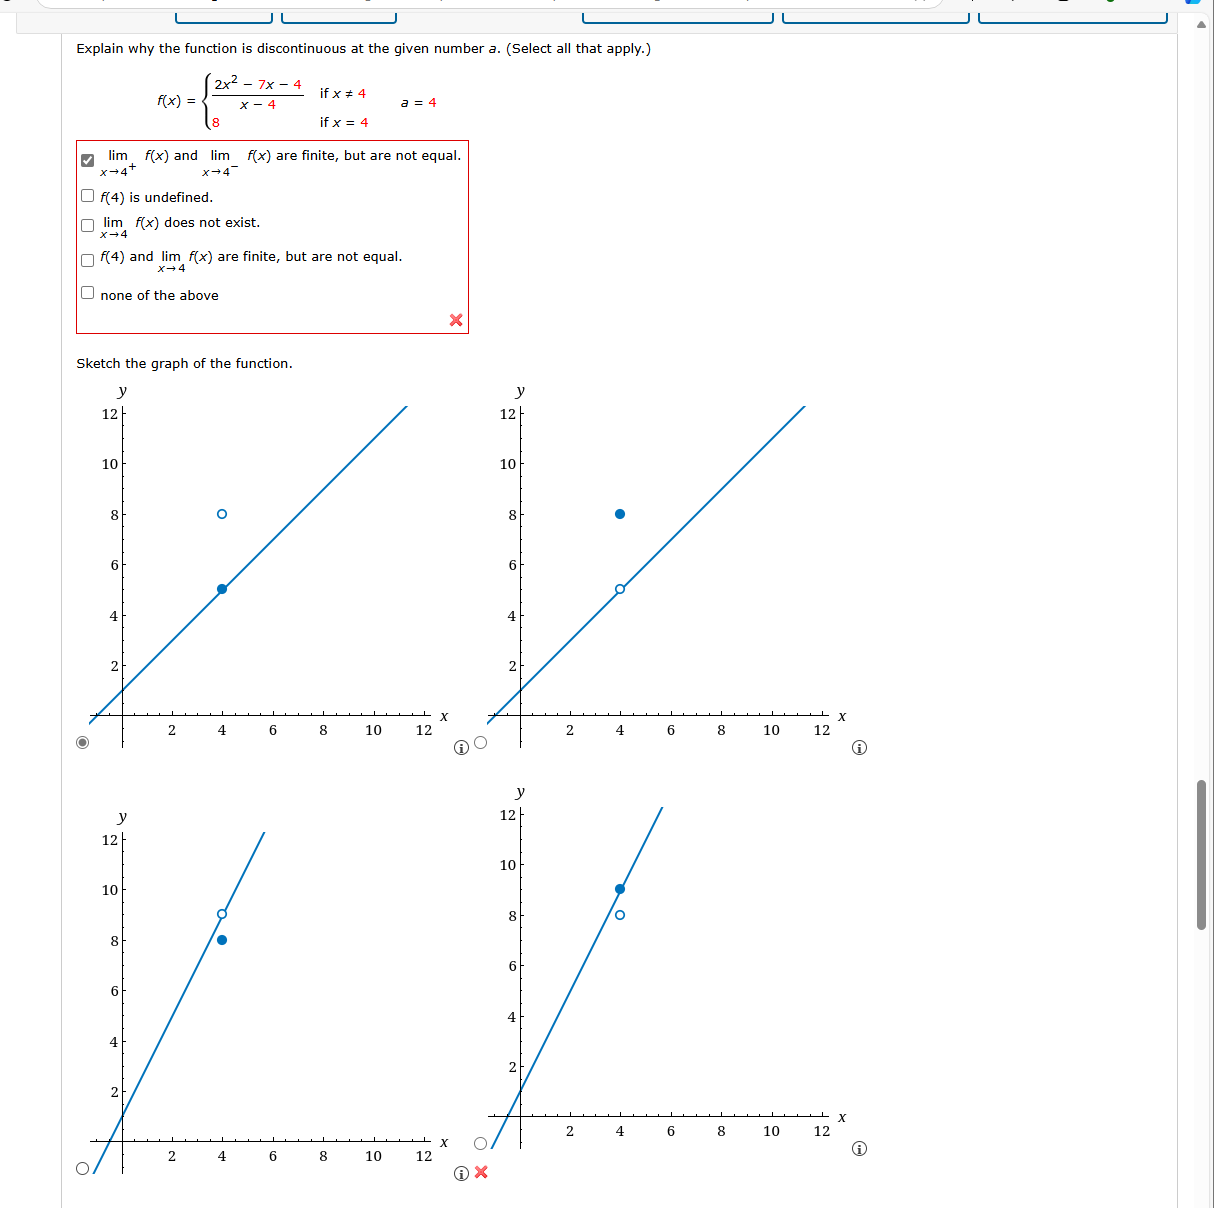Click the red X mark below the bottom-left graph
The width and height of the screenshot is (1214, 1208).
[x=482, y=1173]
